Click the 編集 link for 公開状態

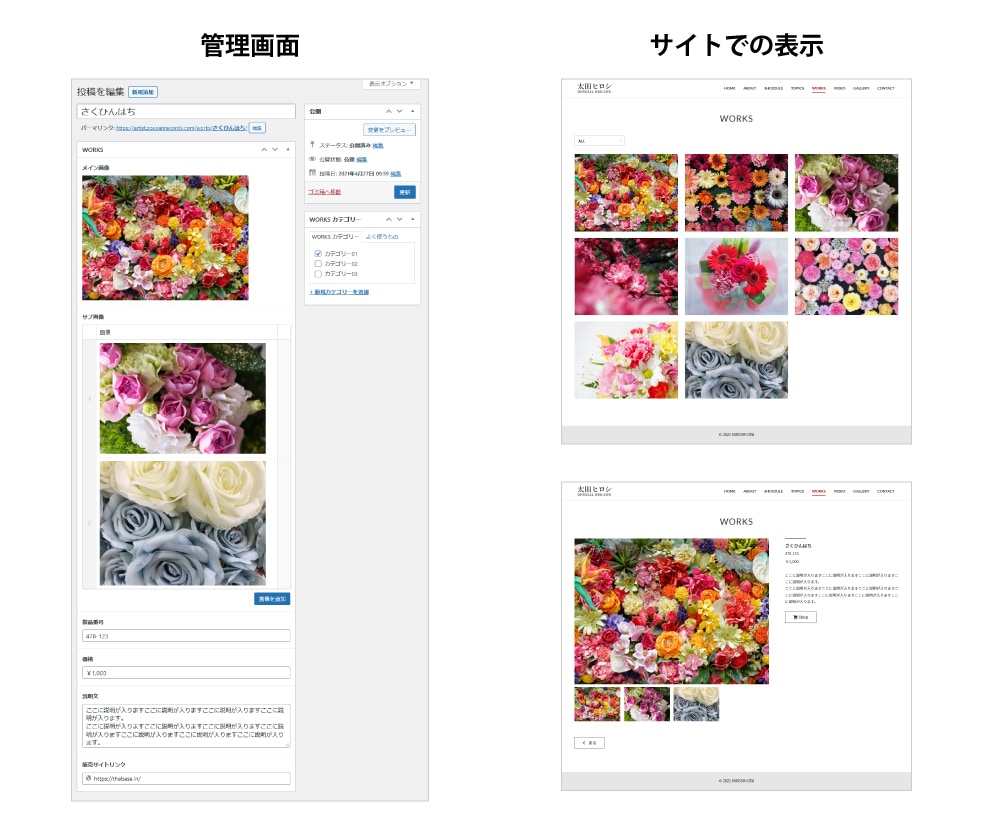click(362, 159)
